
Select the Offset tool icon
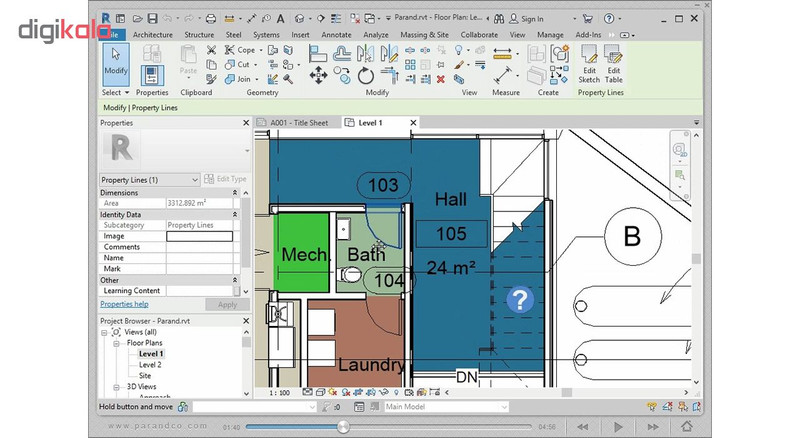pos(342,54)
